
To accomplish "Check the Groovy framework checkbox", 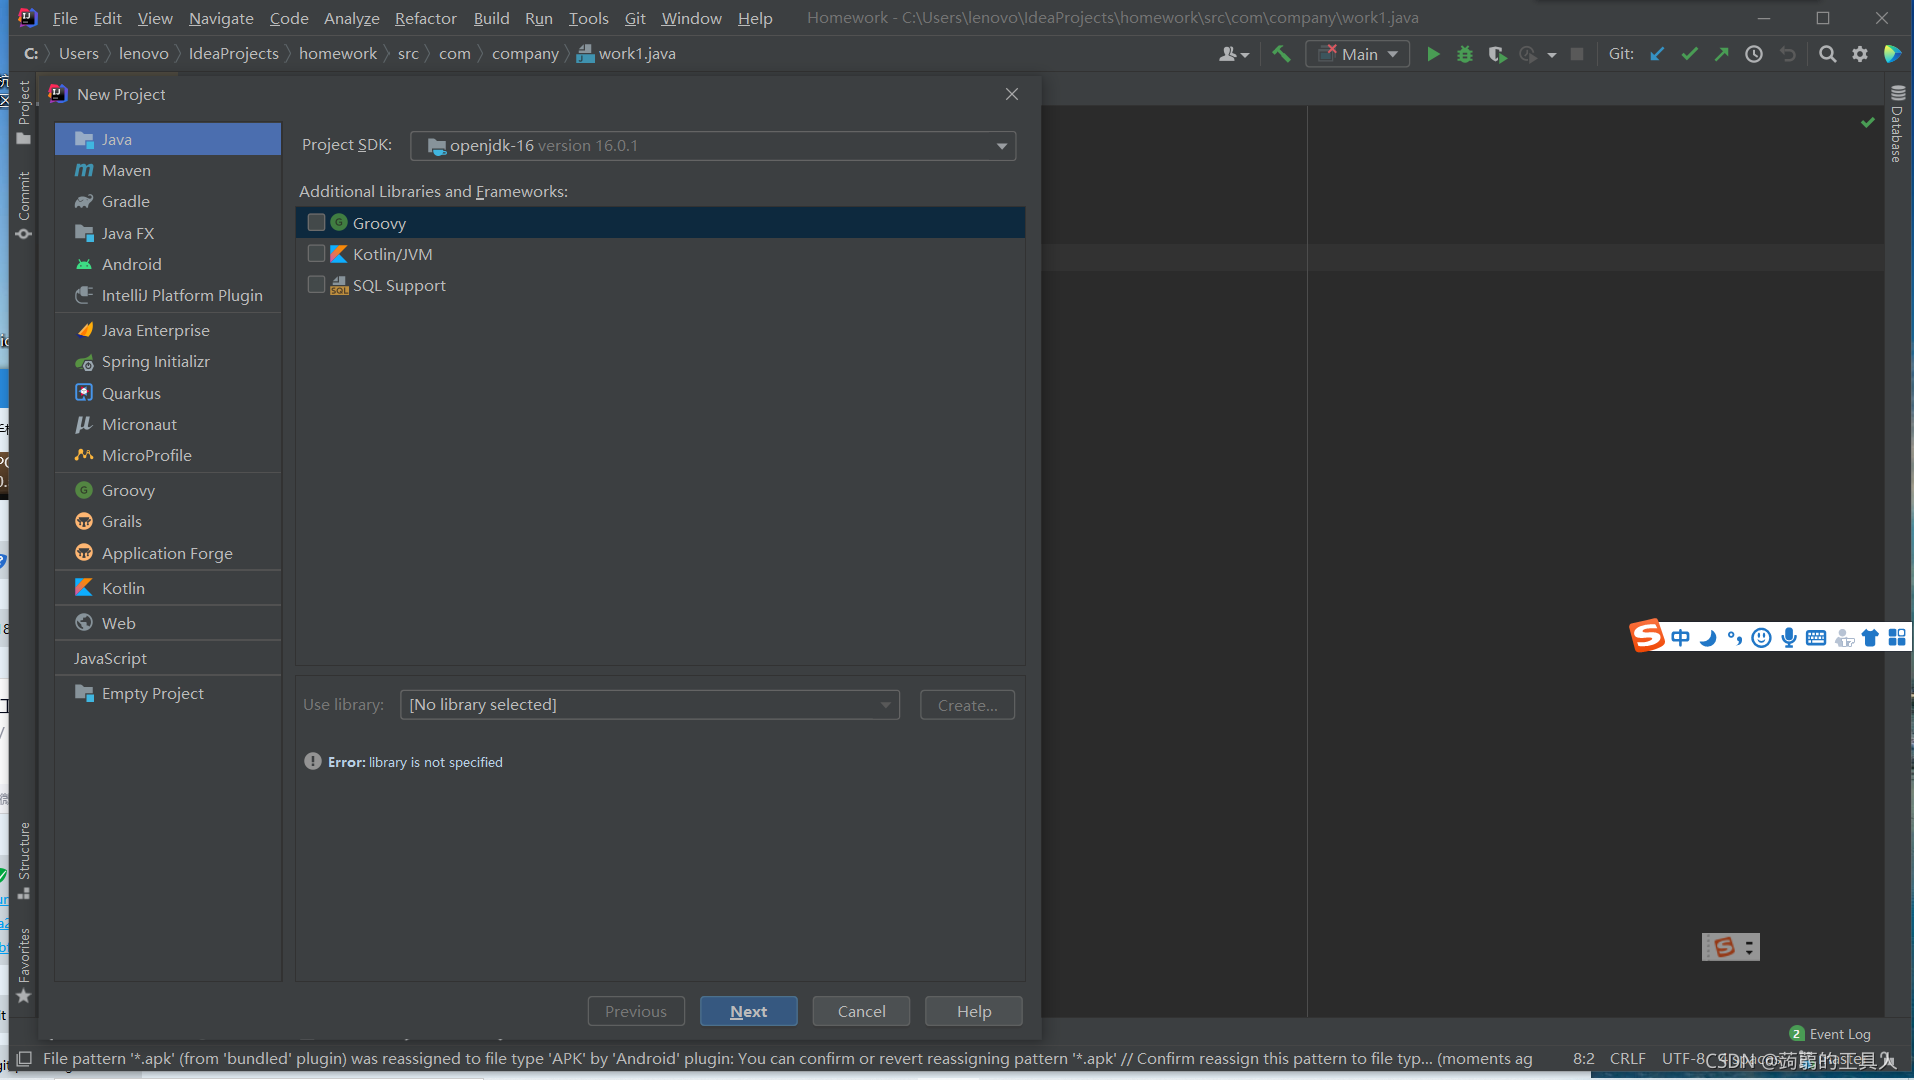I will 316,222.
